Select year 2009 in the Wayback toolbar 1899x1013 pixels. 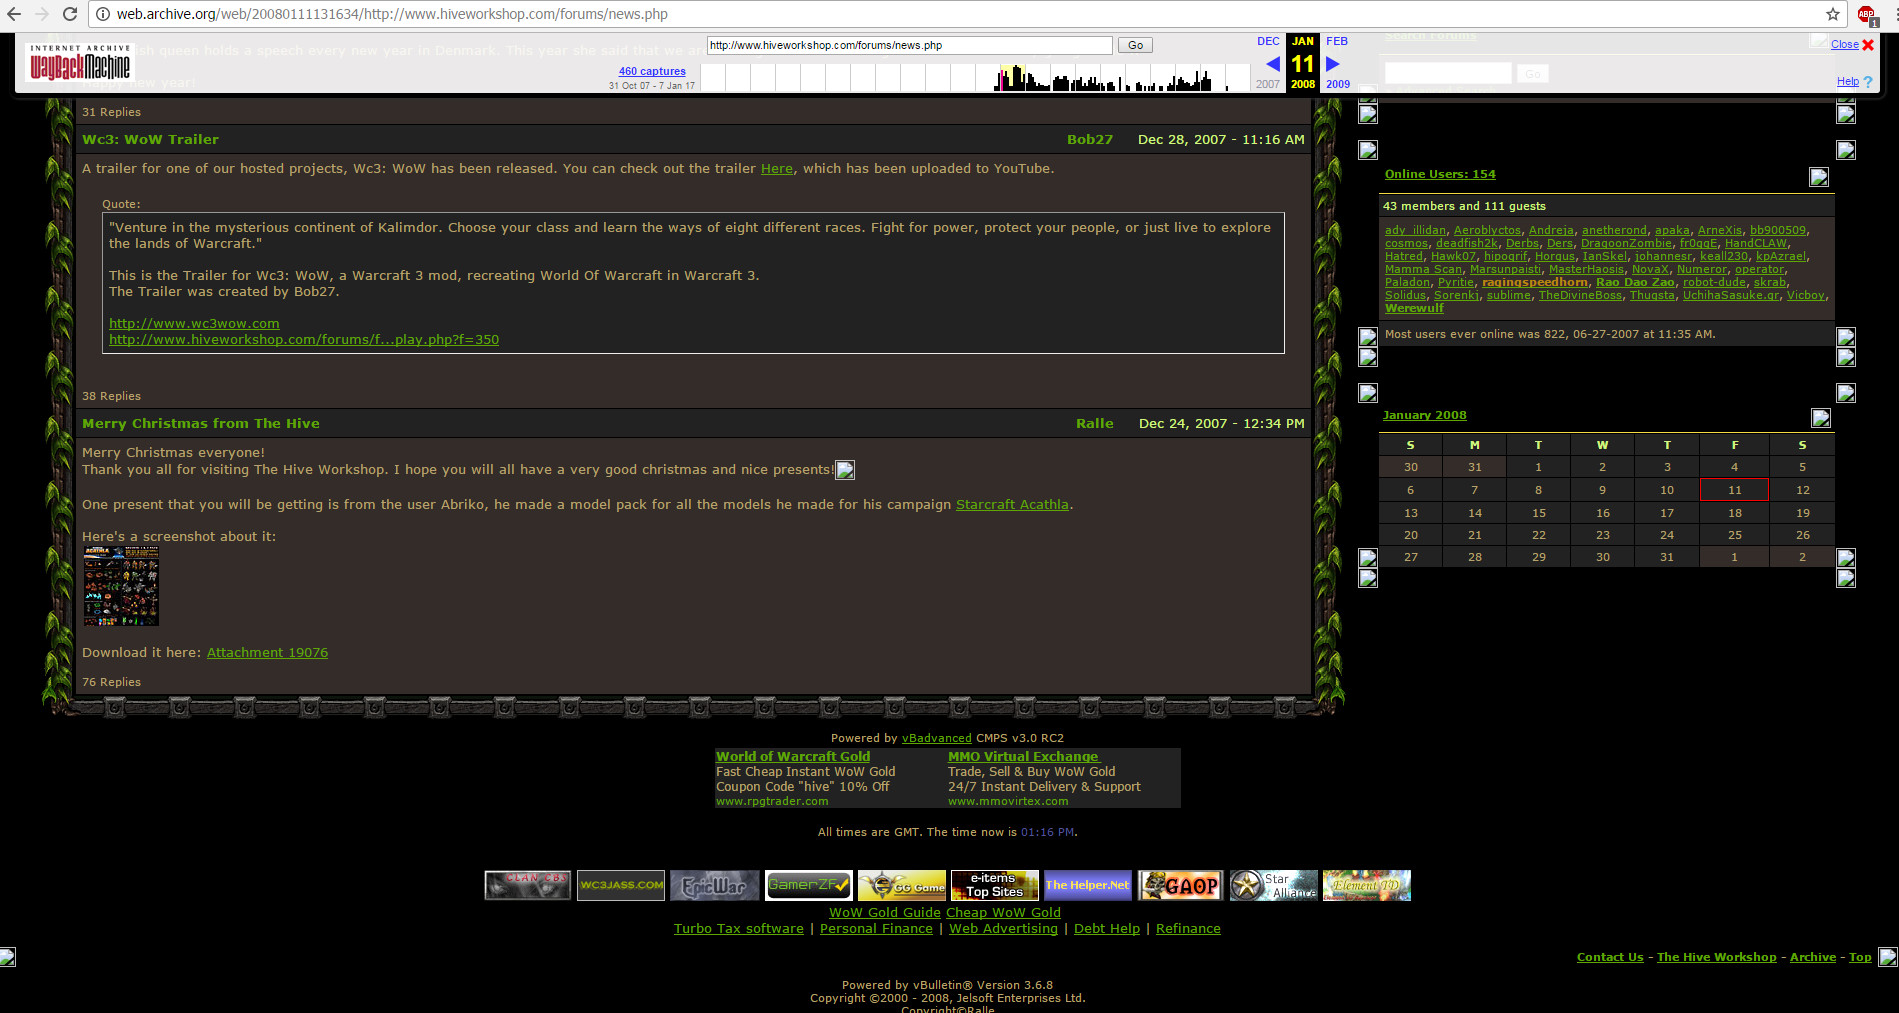coord(1338,84)
